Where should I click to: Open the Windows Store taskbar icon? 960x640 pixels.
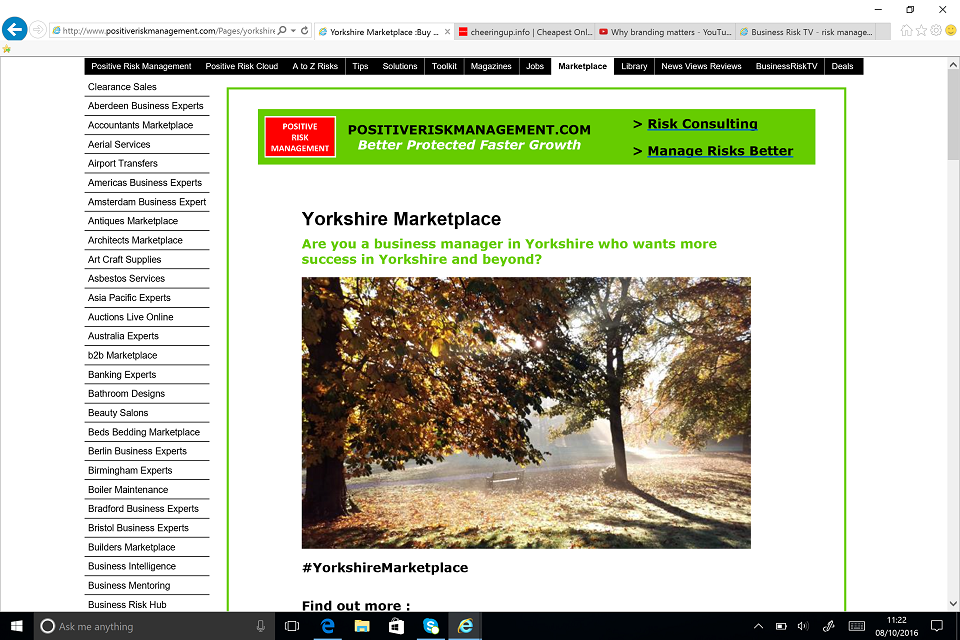tap(396, 626)
